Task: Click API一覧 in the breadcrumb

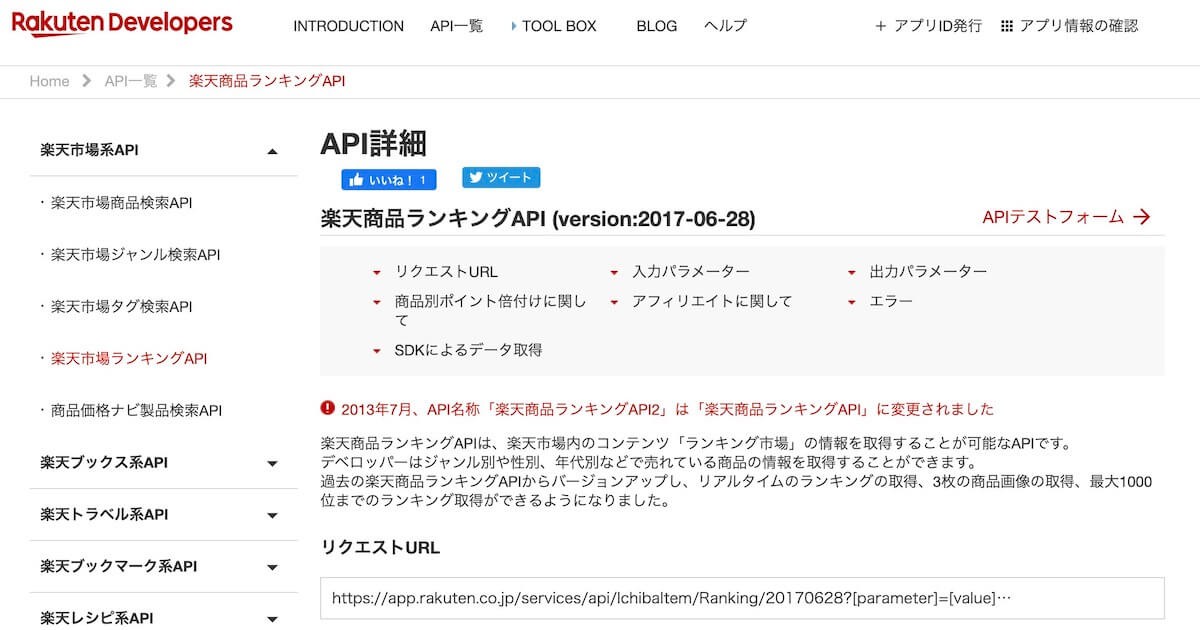Action: tap(131, 81)
